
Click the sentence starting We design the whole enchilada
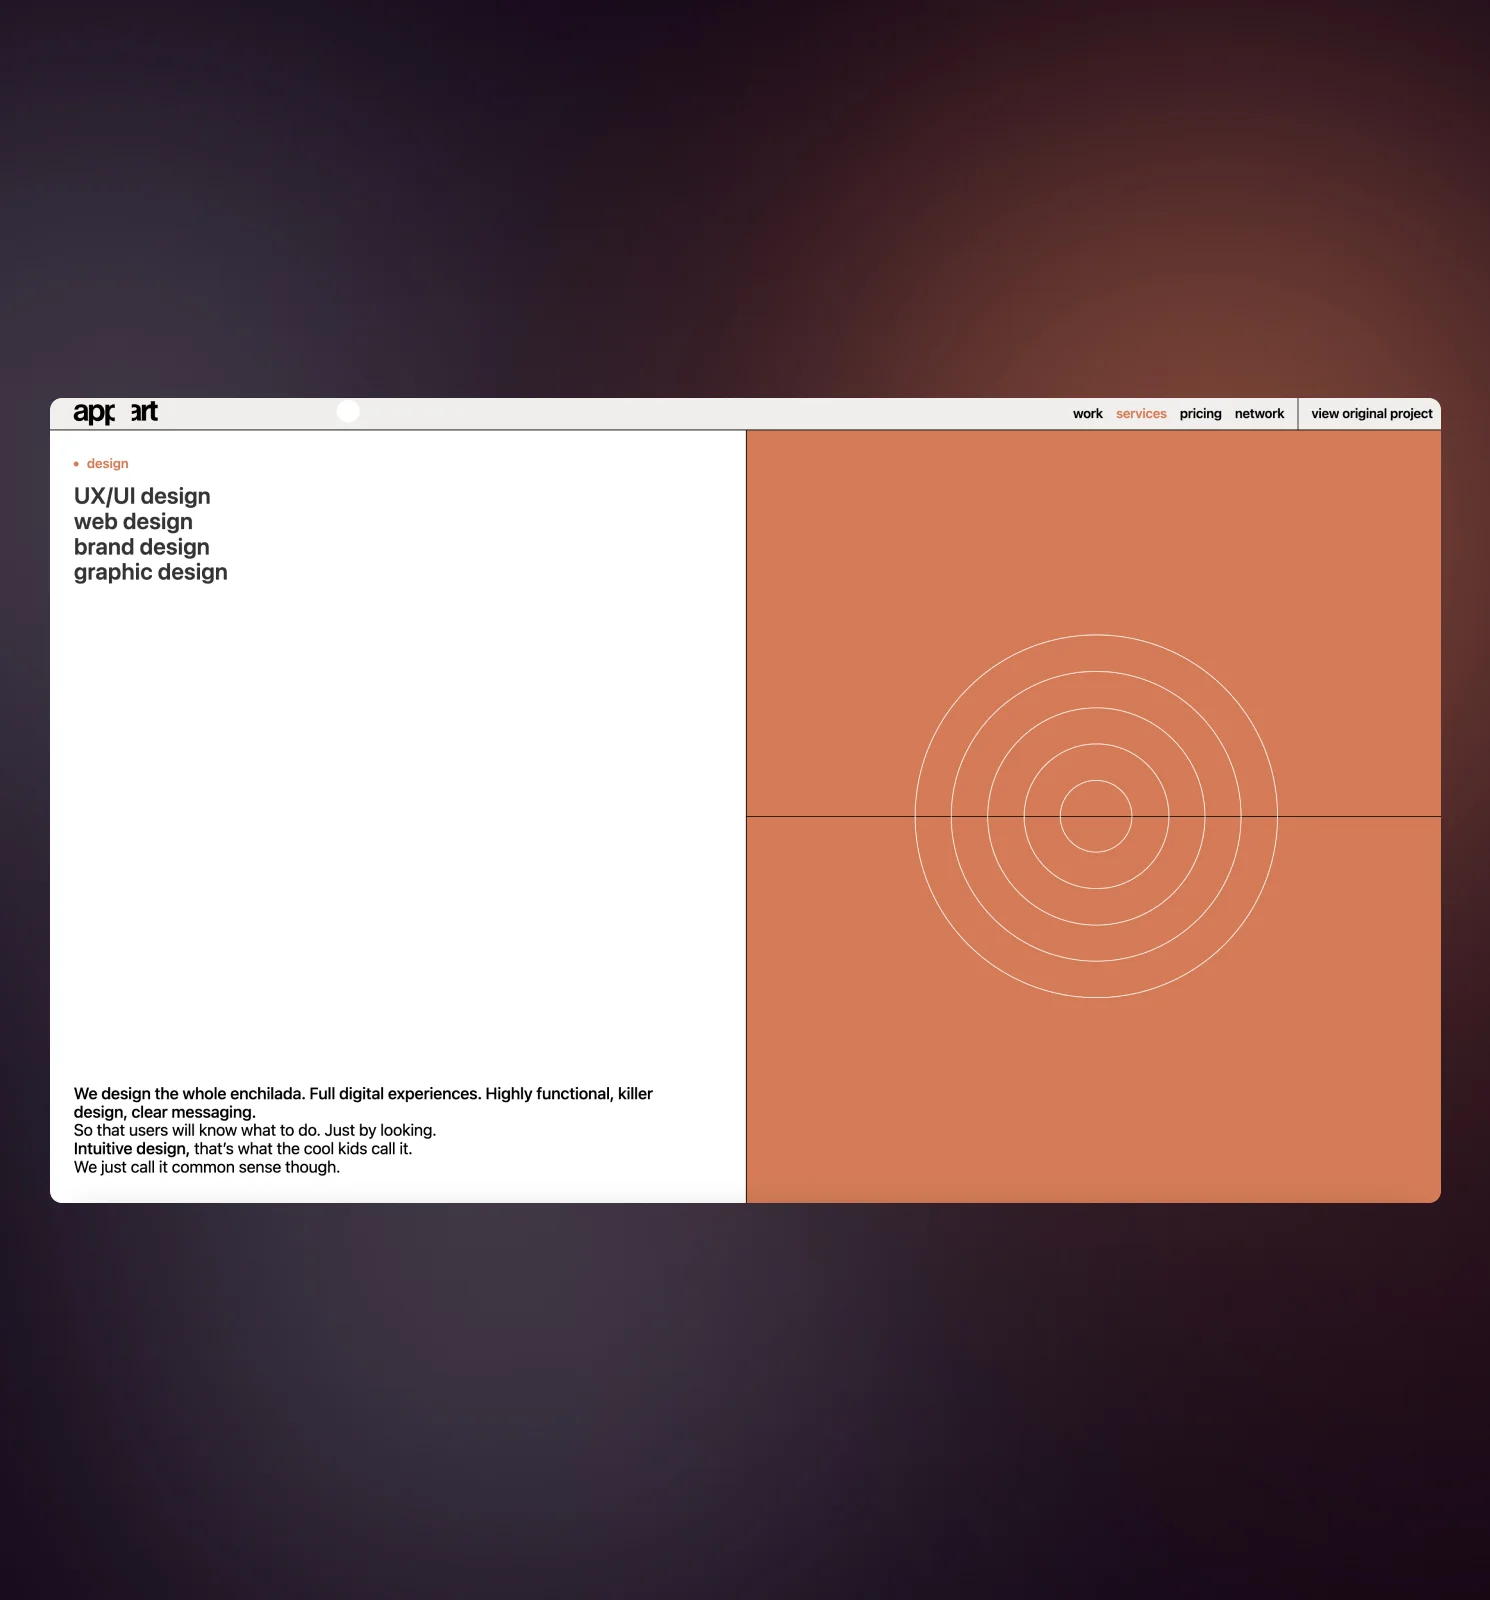tap(362, 1094)
